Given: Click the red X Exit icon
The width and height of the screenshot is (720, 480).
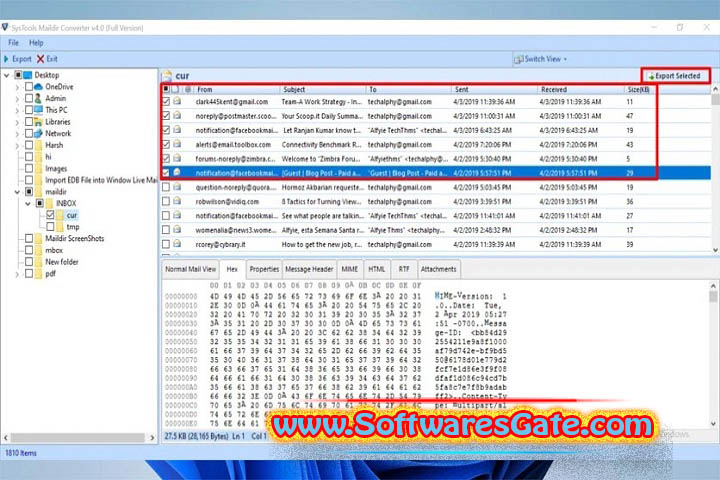Looking at the screenshot, I should click(40, 59).
